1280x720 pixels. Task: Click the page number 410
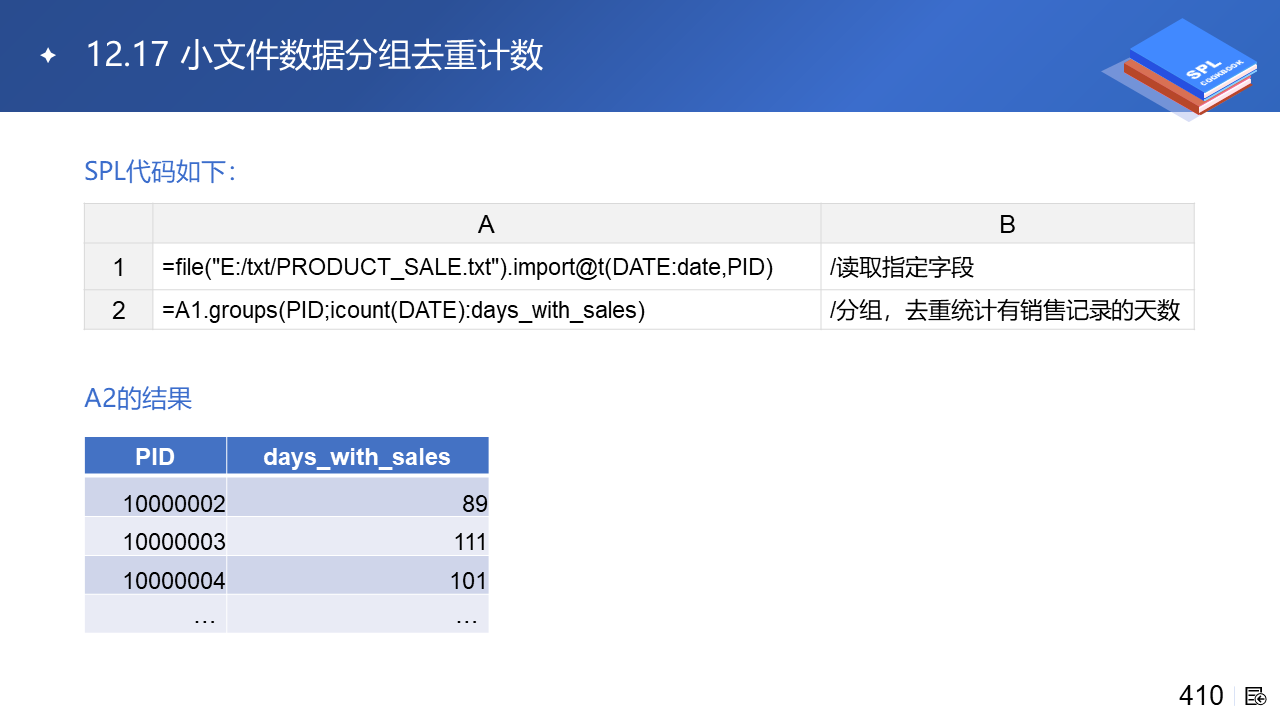(1201, 696)
